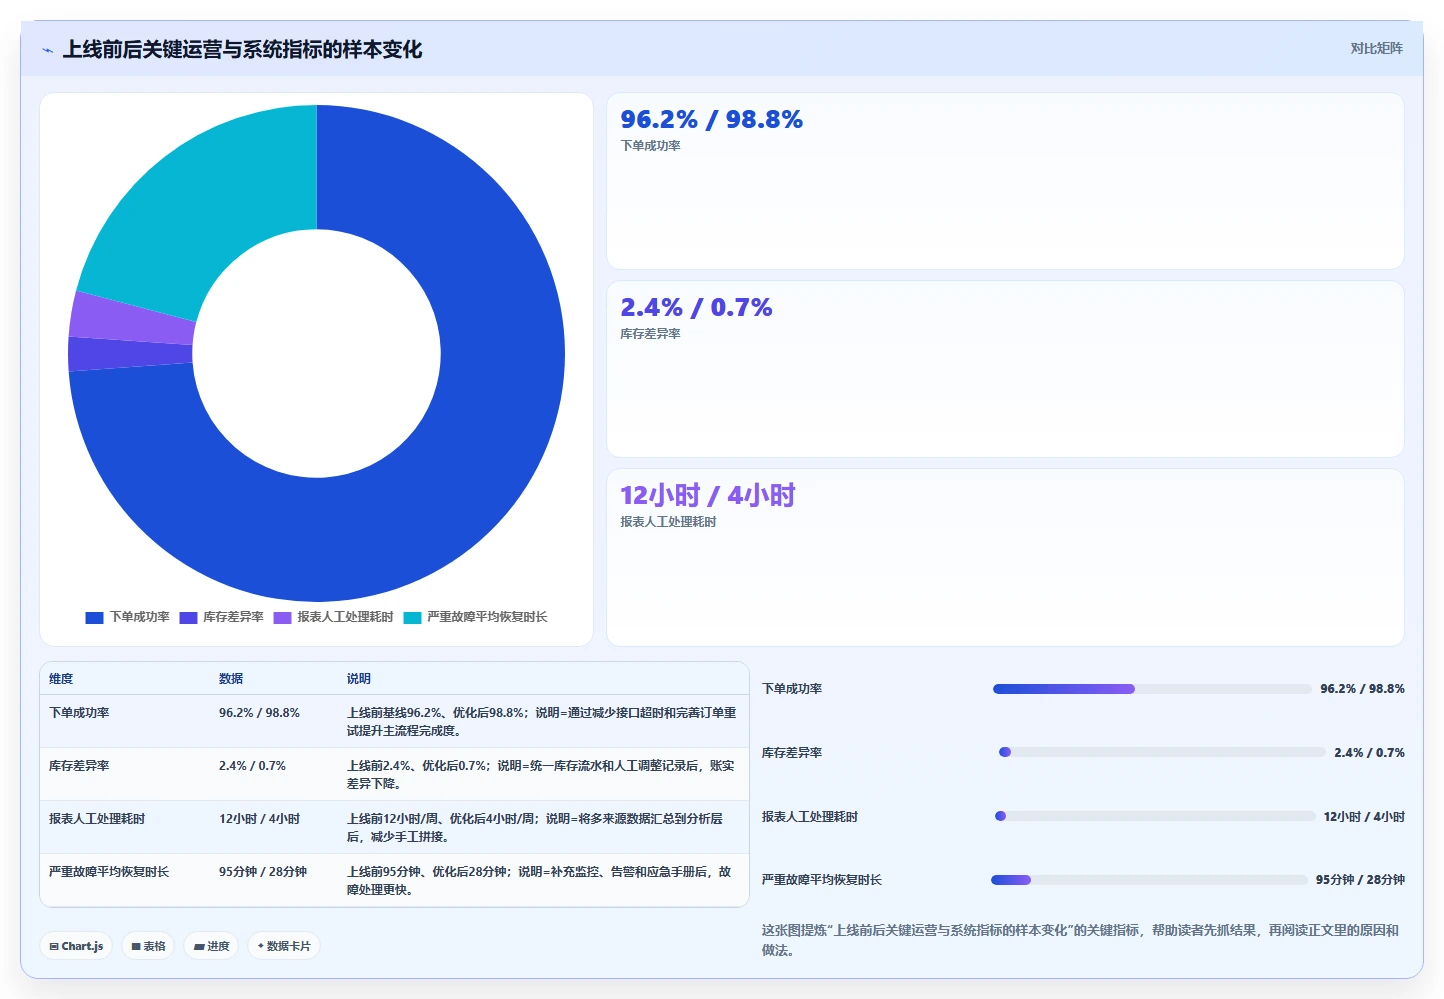Screen dimensions: 1444x999
Task: Select the 进度 tag chip
Action: coord(211,946)
